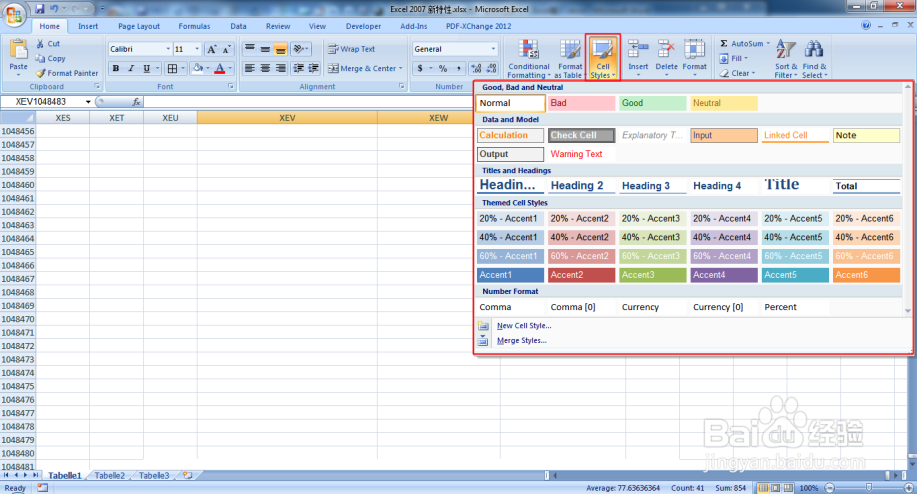Click the Format cells icon
The image size is (917, 494).
click(x=694, y=50)
